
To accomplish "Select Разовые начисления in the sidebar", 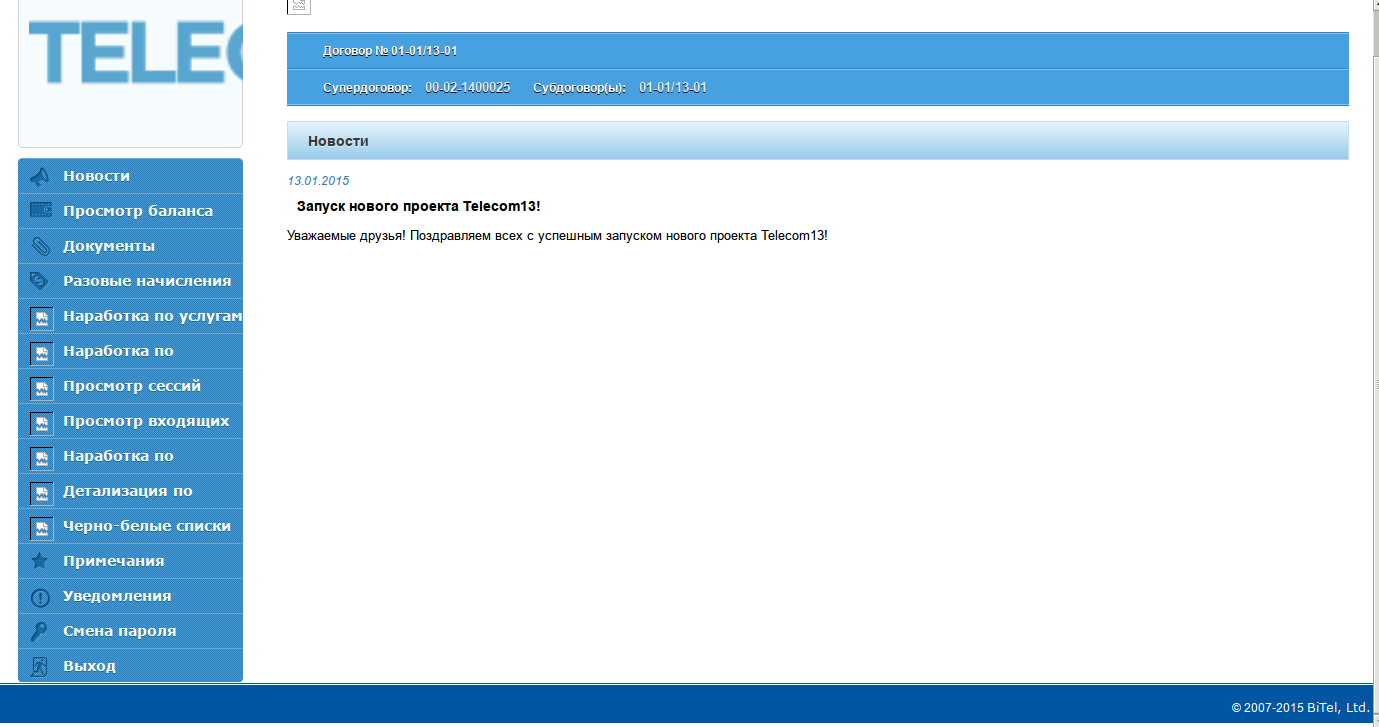I will click(x=130, y=281).
